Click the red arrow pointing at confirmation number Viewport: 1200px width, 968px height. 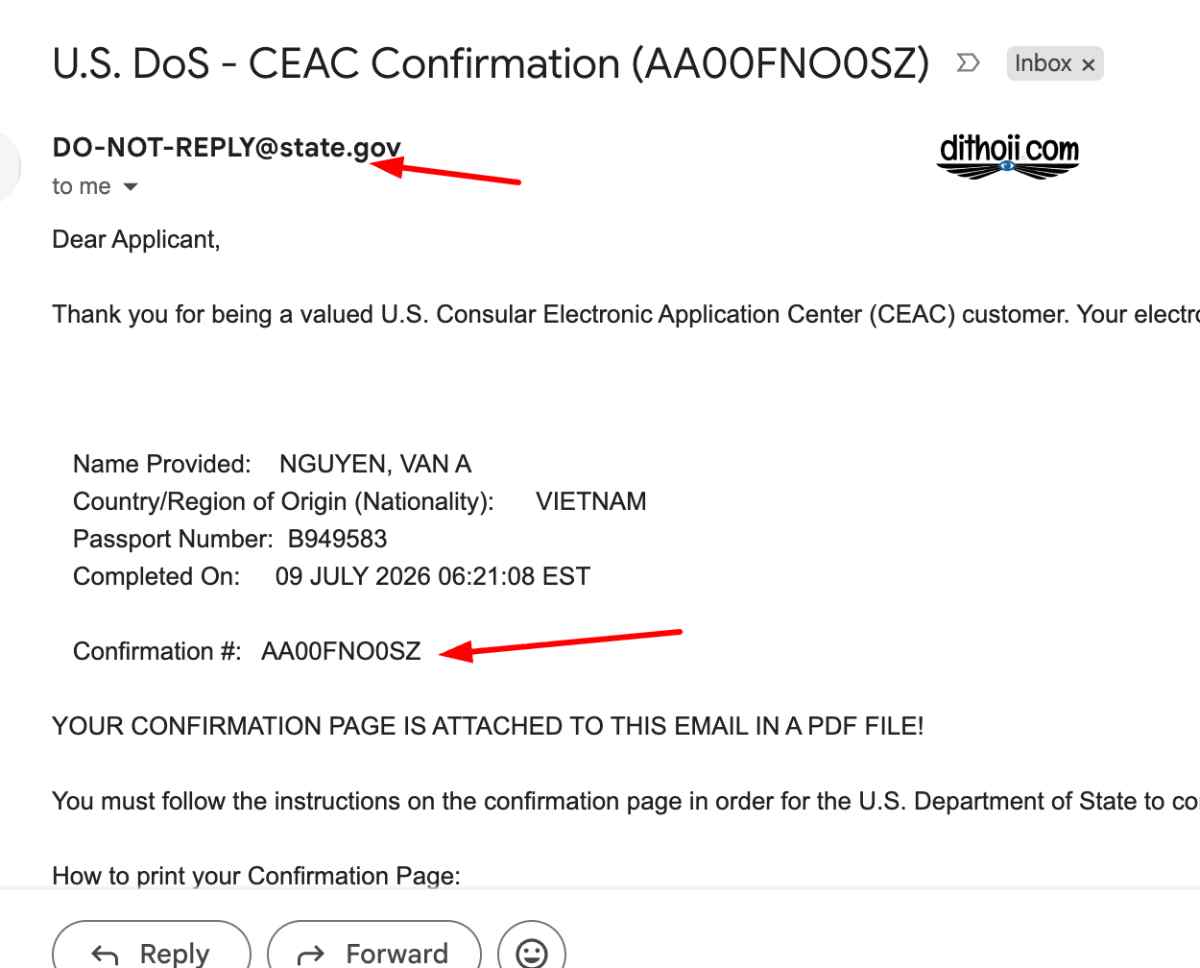562,643
